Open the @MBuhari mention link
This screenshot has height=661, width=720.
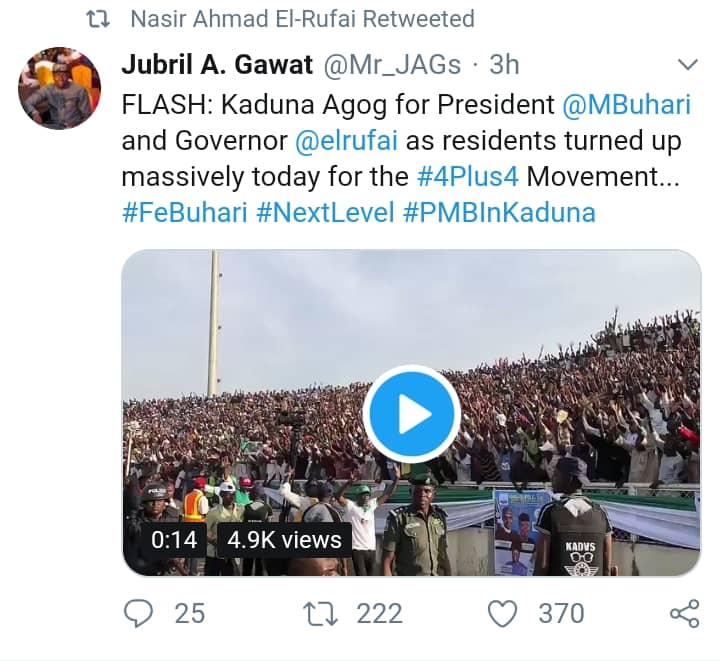click(626, 104)
